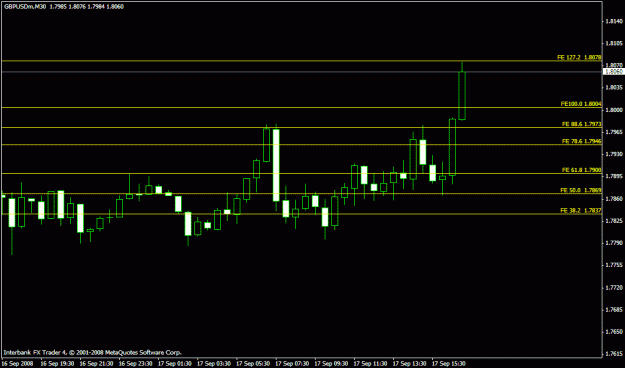Screen dimensions: 625x368
Task: Click the 17 Sep 03:30 time label
Action: [213, 364]
